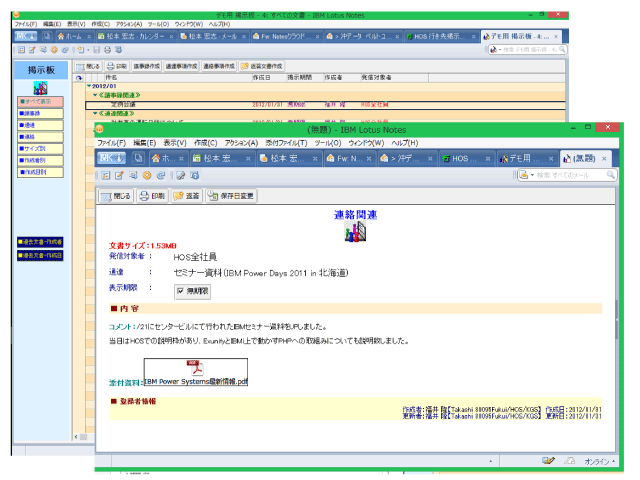Switch to the デモ用 tab in front window
The height and width of the screenshot is (480, 640).
click(x=525, y=158)
